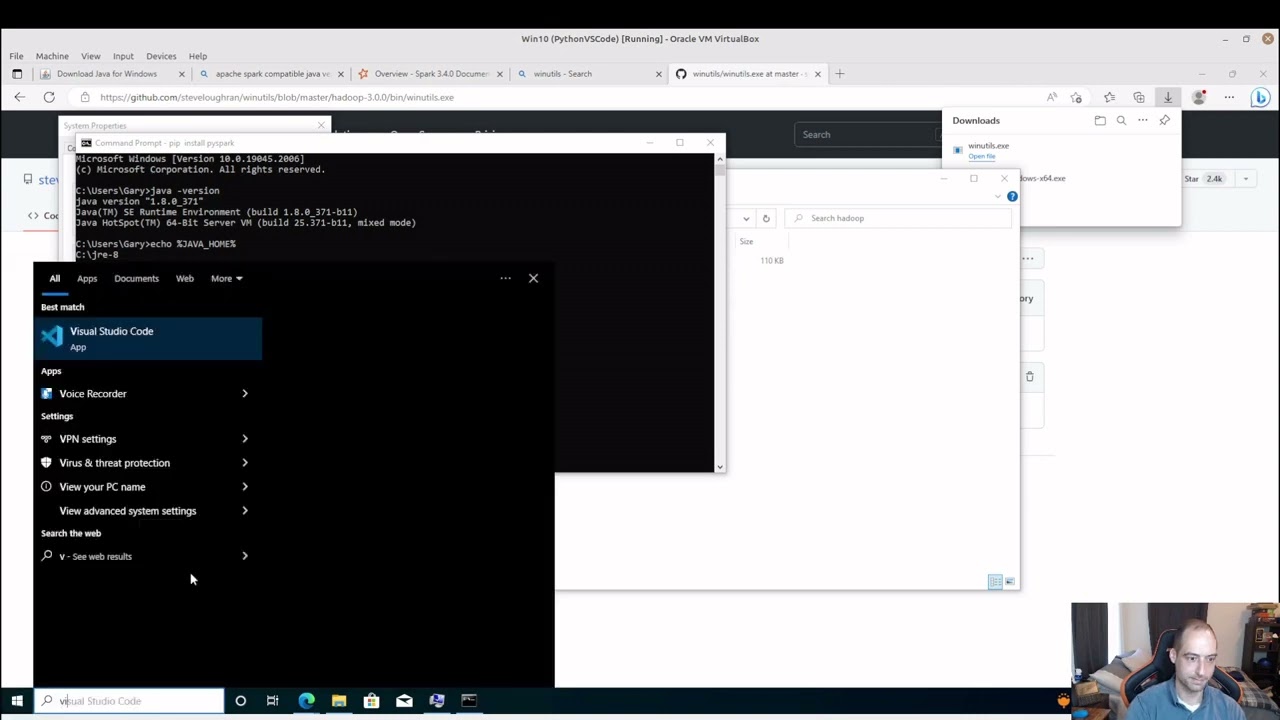
Task: Open Virus & threat protection result
Action: point(114,463)
